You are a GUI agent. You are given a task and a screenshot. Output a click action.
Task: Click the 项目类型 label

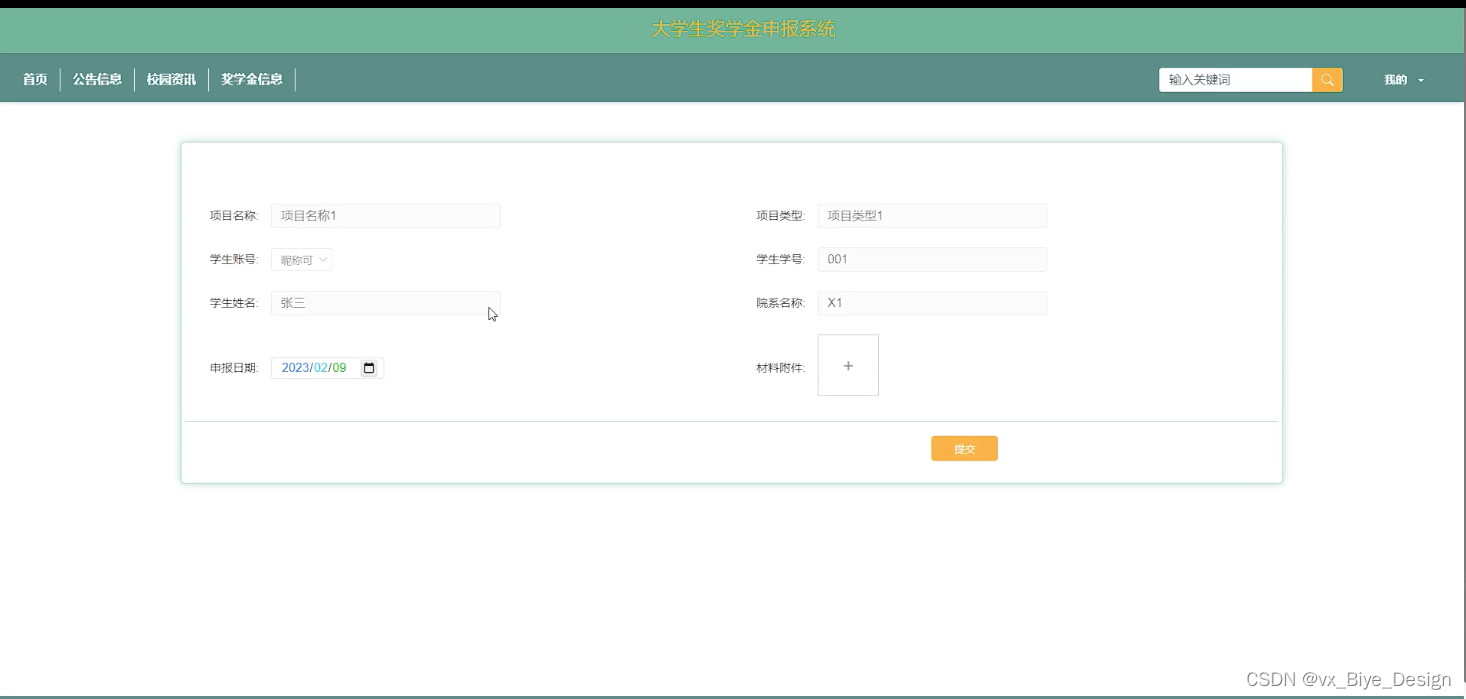click(780, 216)
